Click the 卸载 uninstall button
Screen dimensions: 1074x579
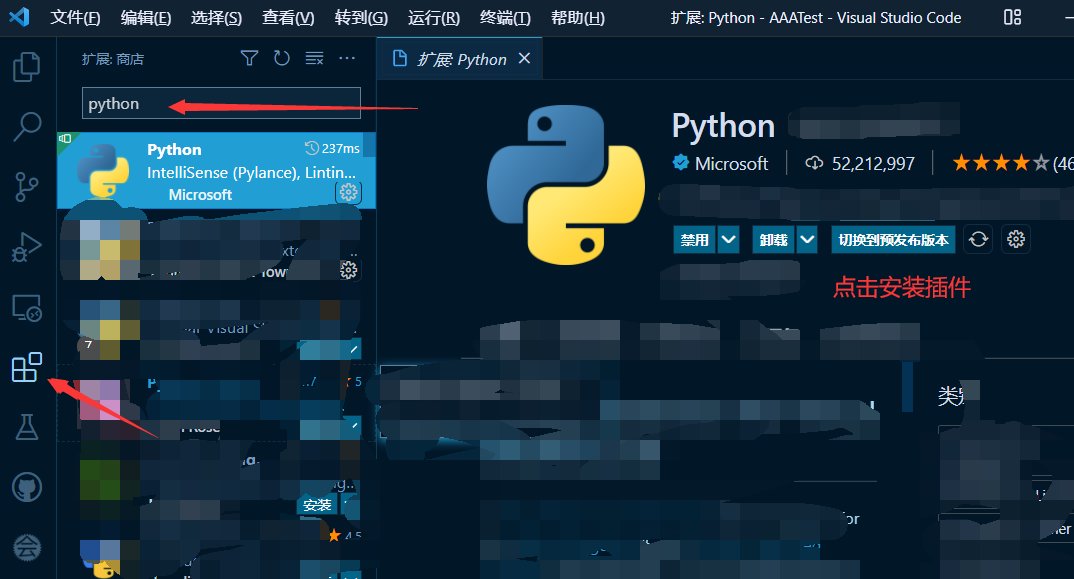[x=773, y=240]
